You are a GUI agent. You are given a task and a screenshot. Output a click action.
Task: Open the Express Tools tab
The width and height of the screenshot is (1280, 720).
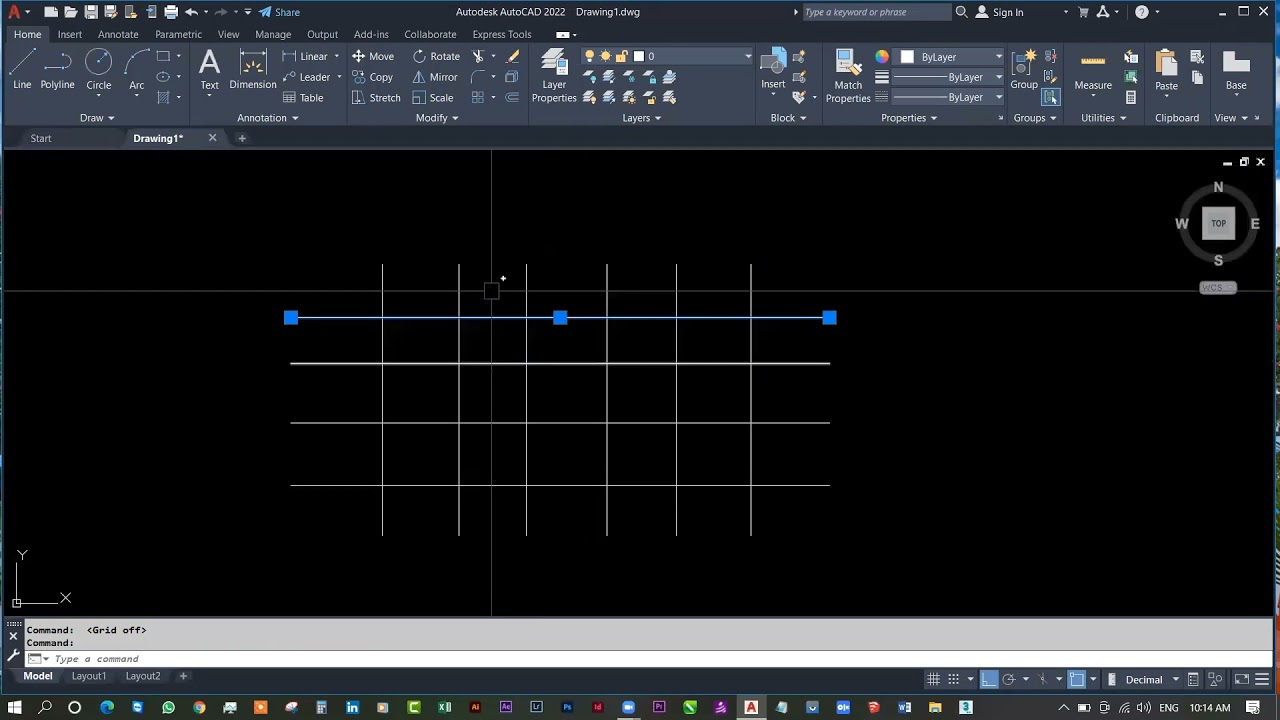click(x=502, y=34)
